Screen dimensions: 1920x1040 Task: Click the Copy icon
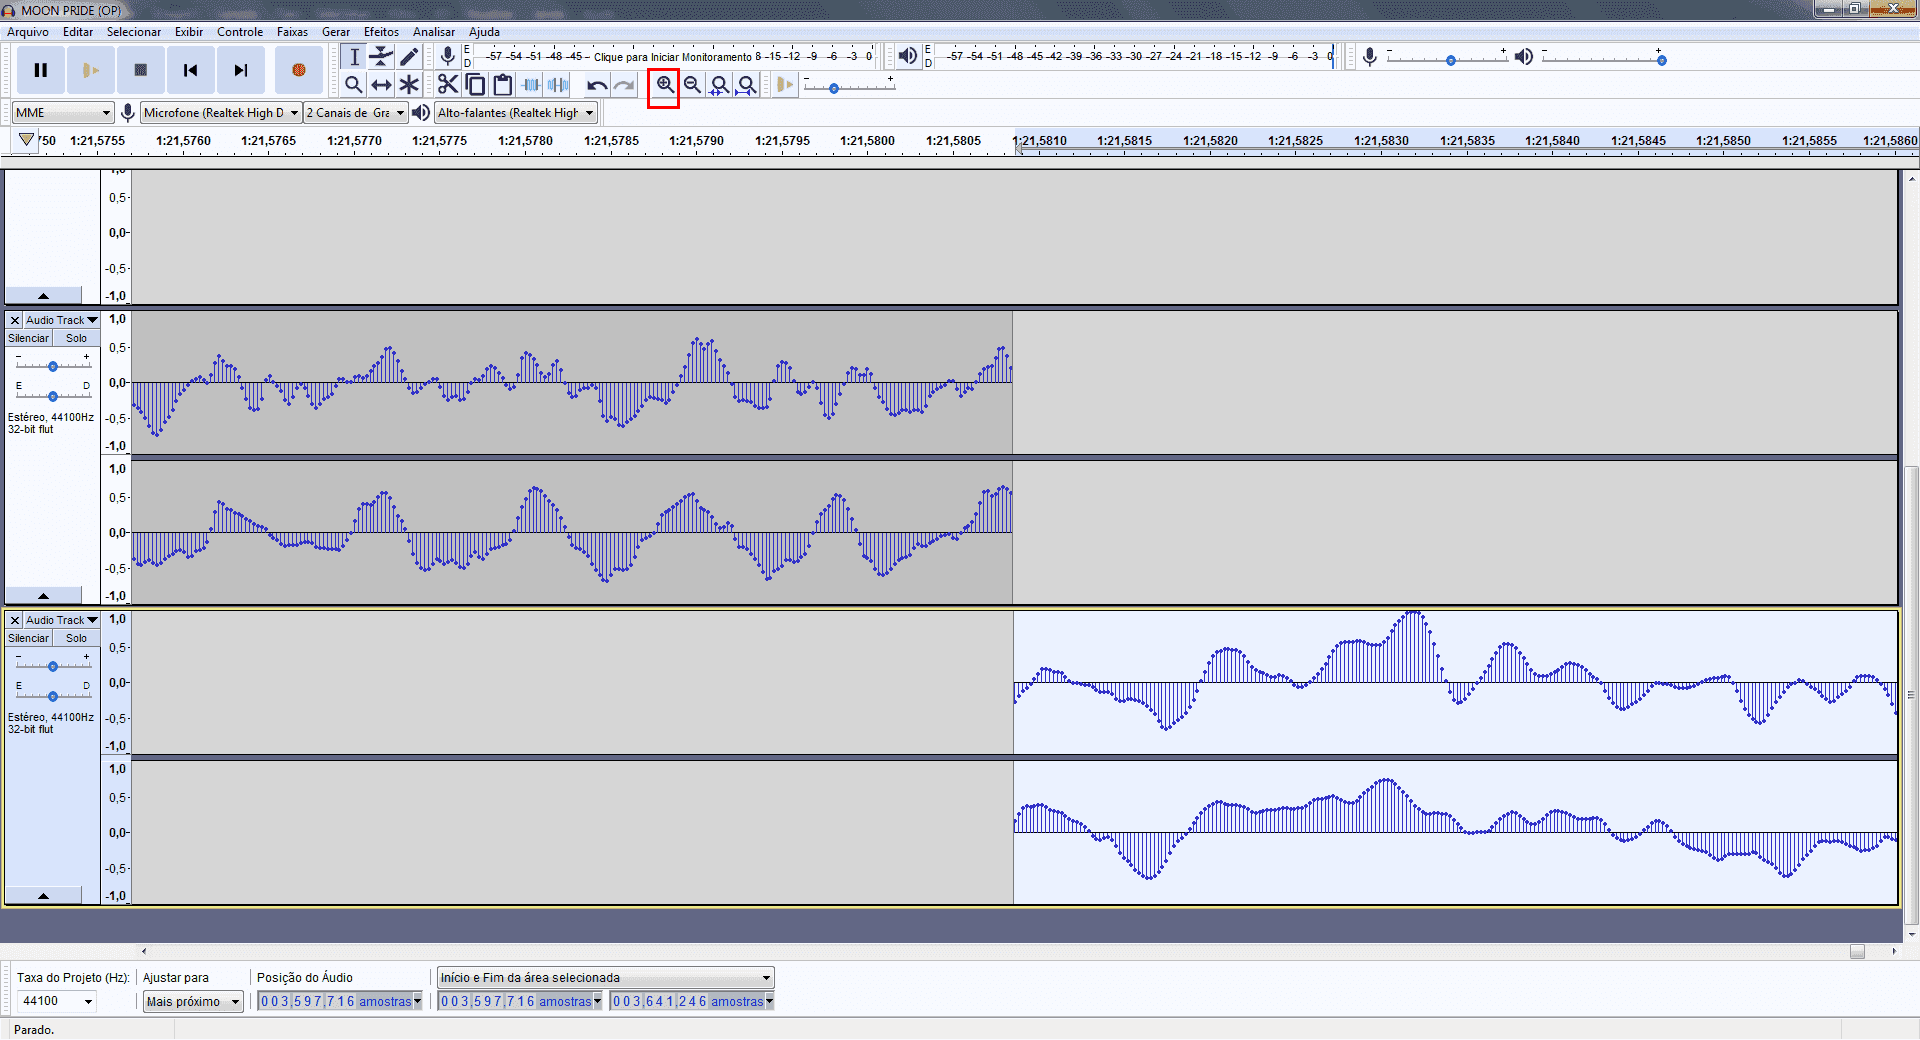(476, 85)
